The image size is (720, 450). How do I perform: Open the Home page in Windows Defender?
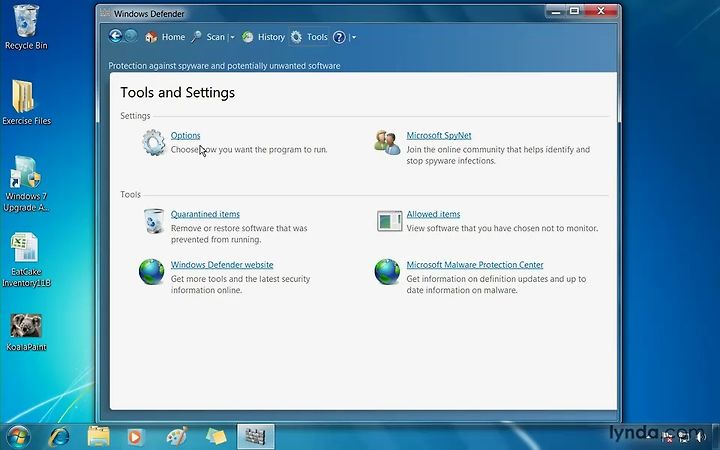pos(165,37)
